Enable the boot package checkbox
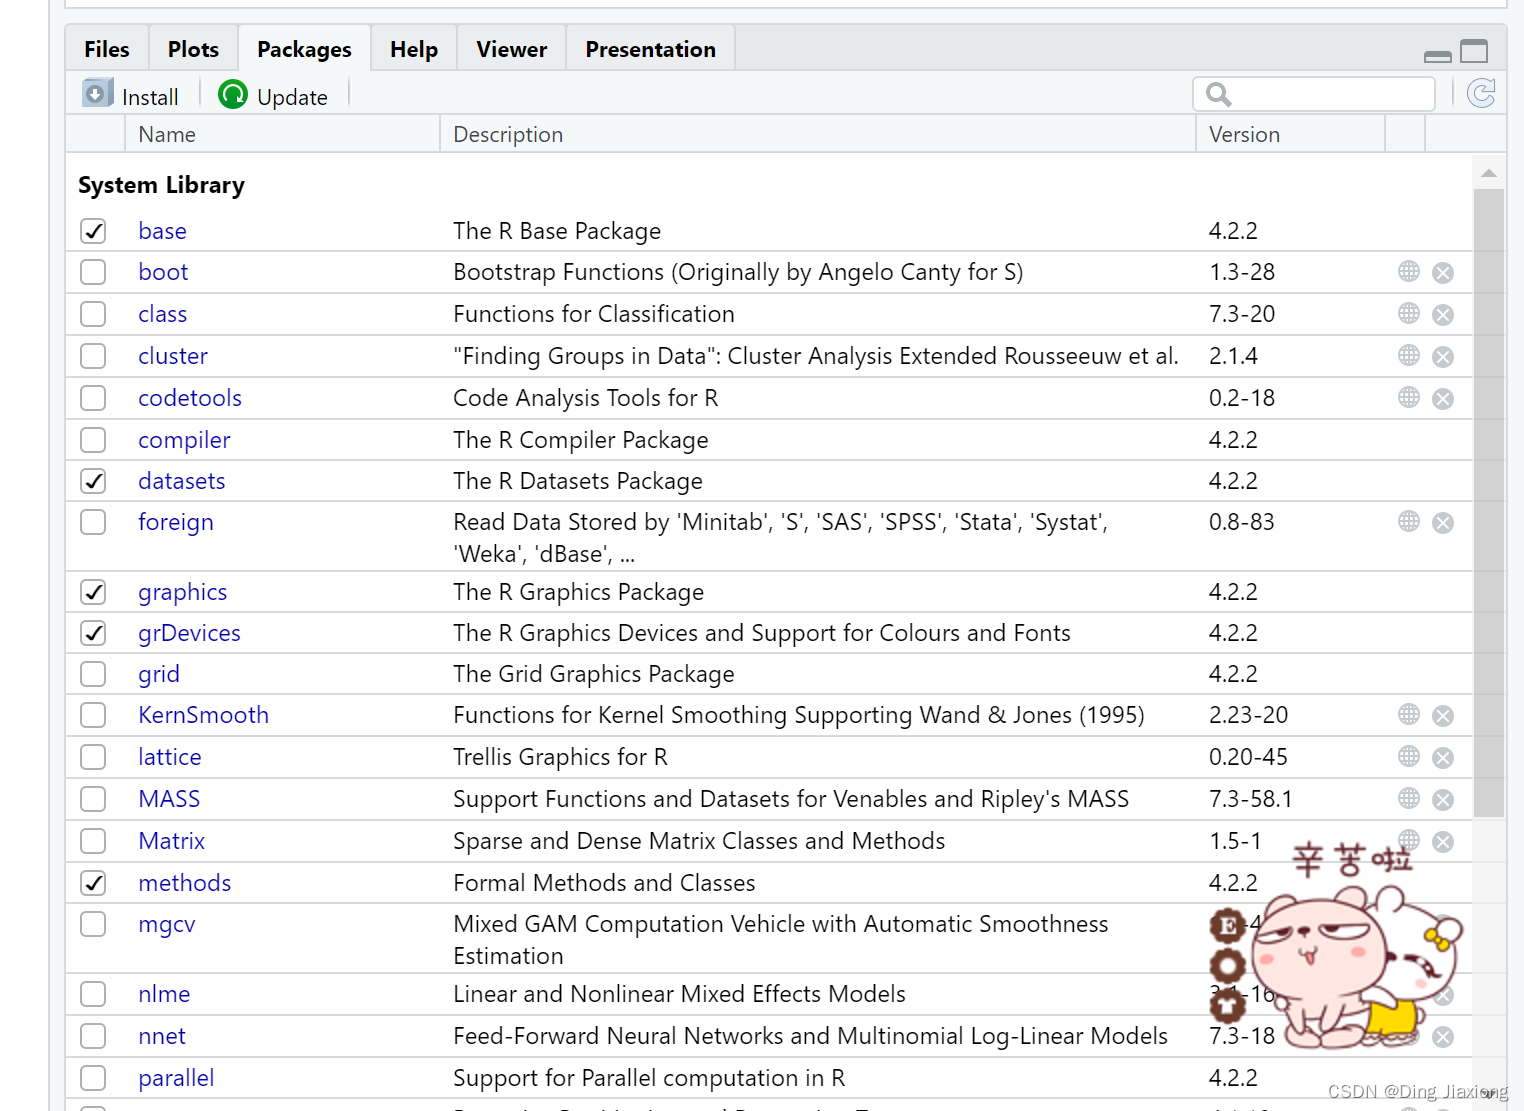Screen dimensions: 1524x1111 pos(93,272)
